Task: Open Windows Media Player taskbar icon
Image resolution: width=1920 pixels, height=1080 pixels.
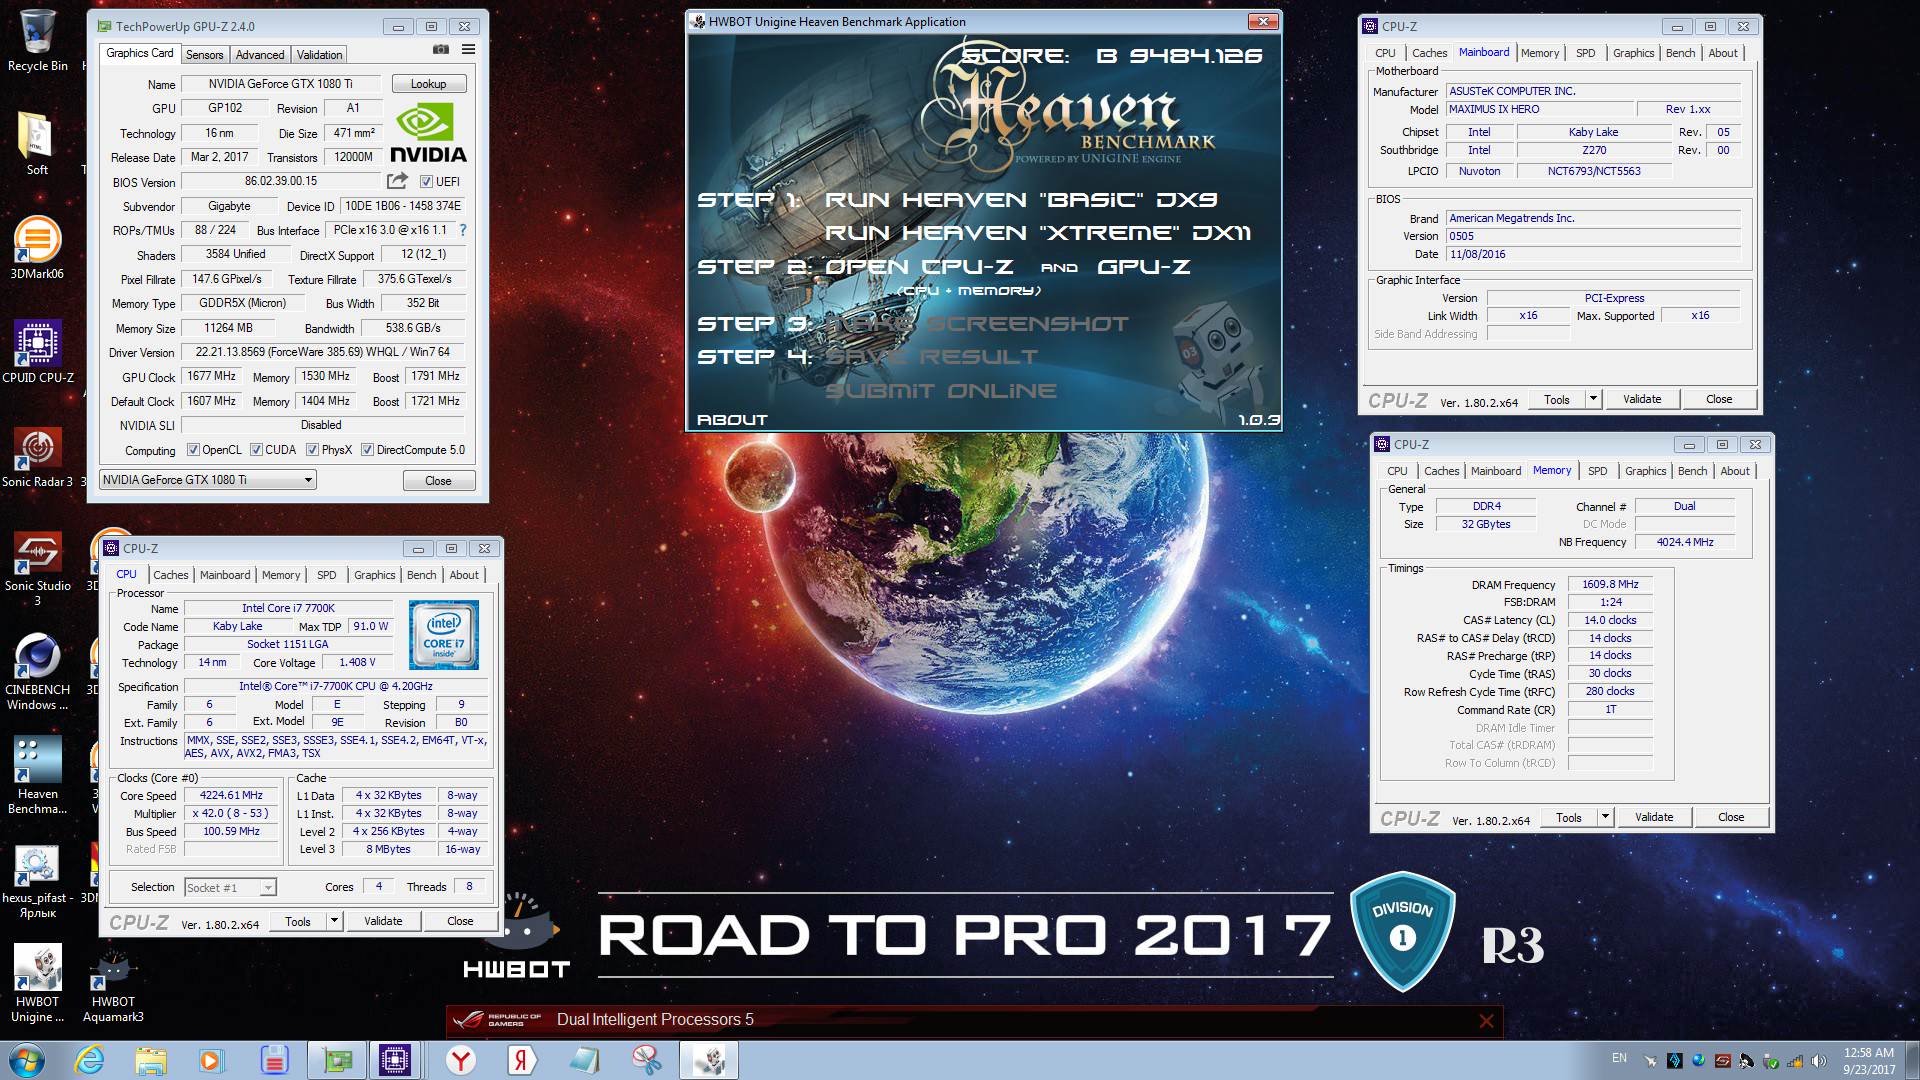Action: [x=211, y=1059]
